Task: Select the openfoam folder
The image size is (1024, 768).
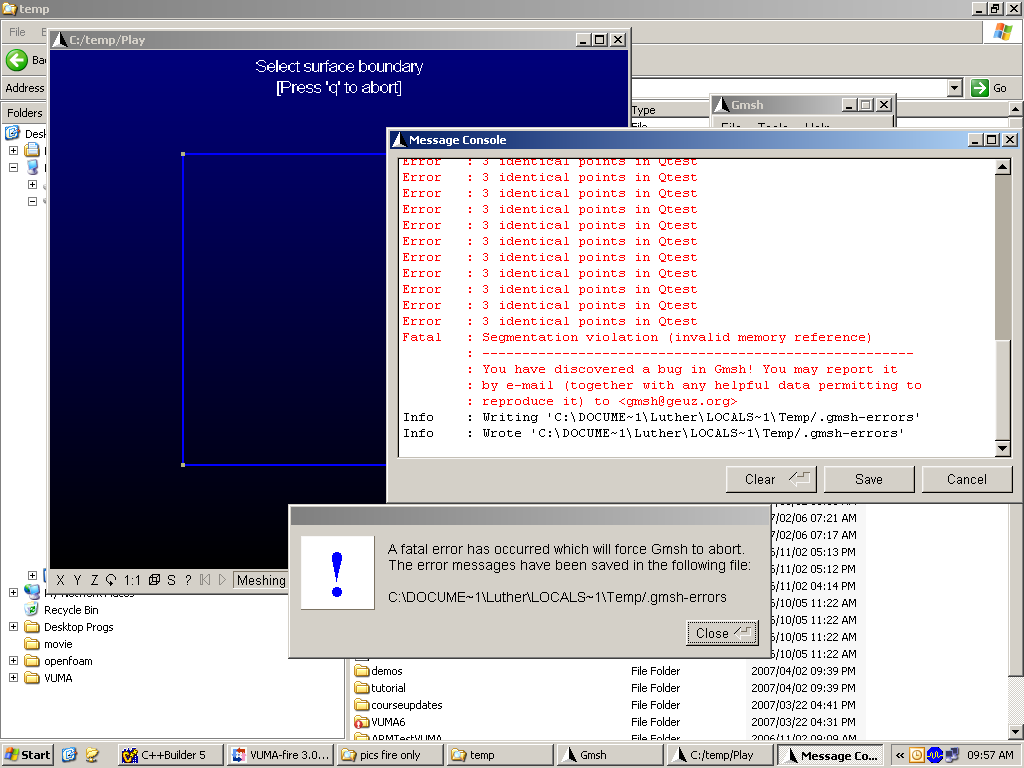Action: (68, 661)
